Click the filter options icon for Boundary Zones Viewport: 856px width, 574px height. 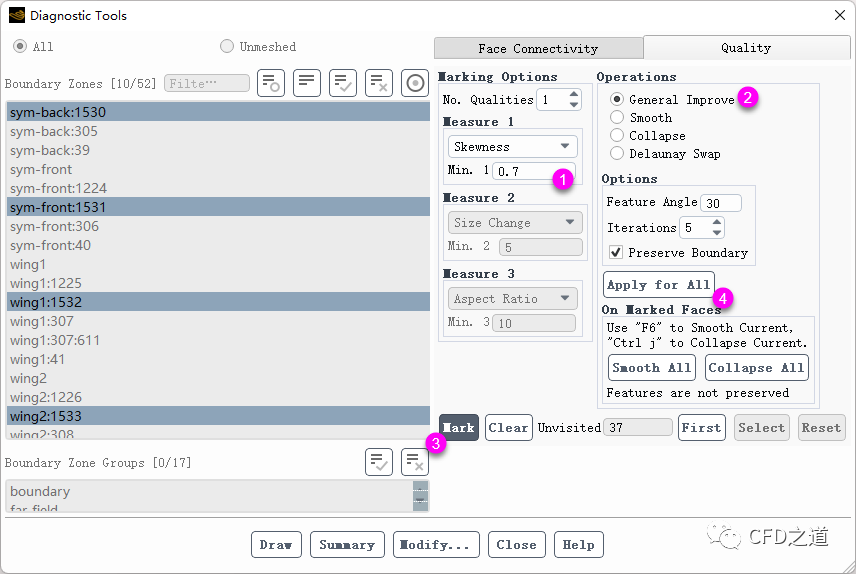click(x=270, y=84)
